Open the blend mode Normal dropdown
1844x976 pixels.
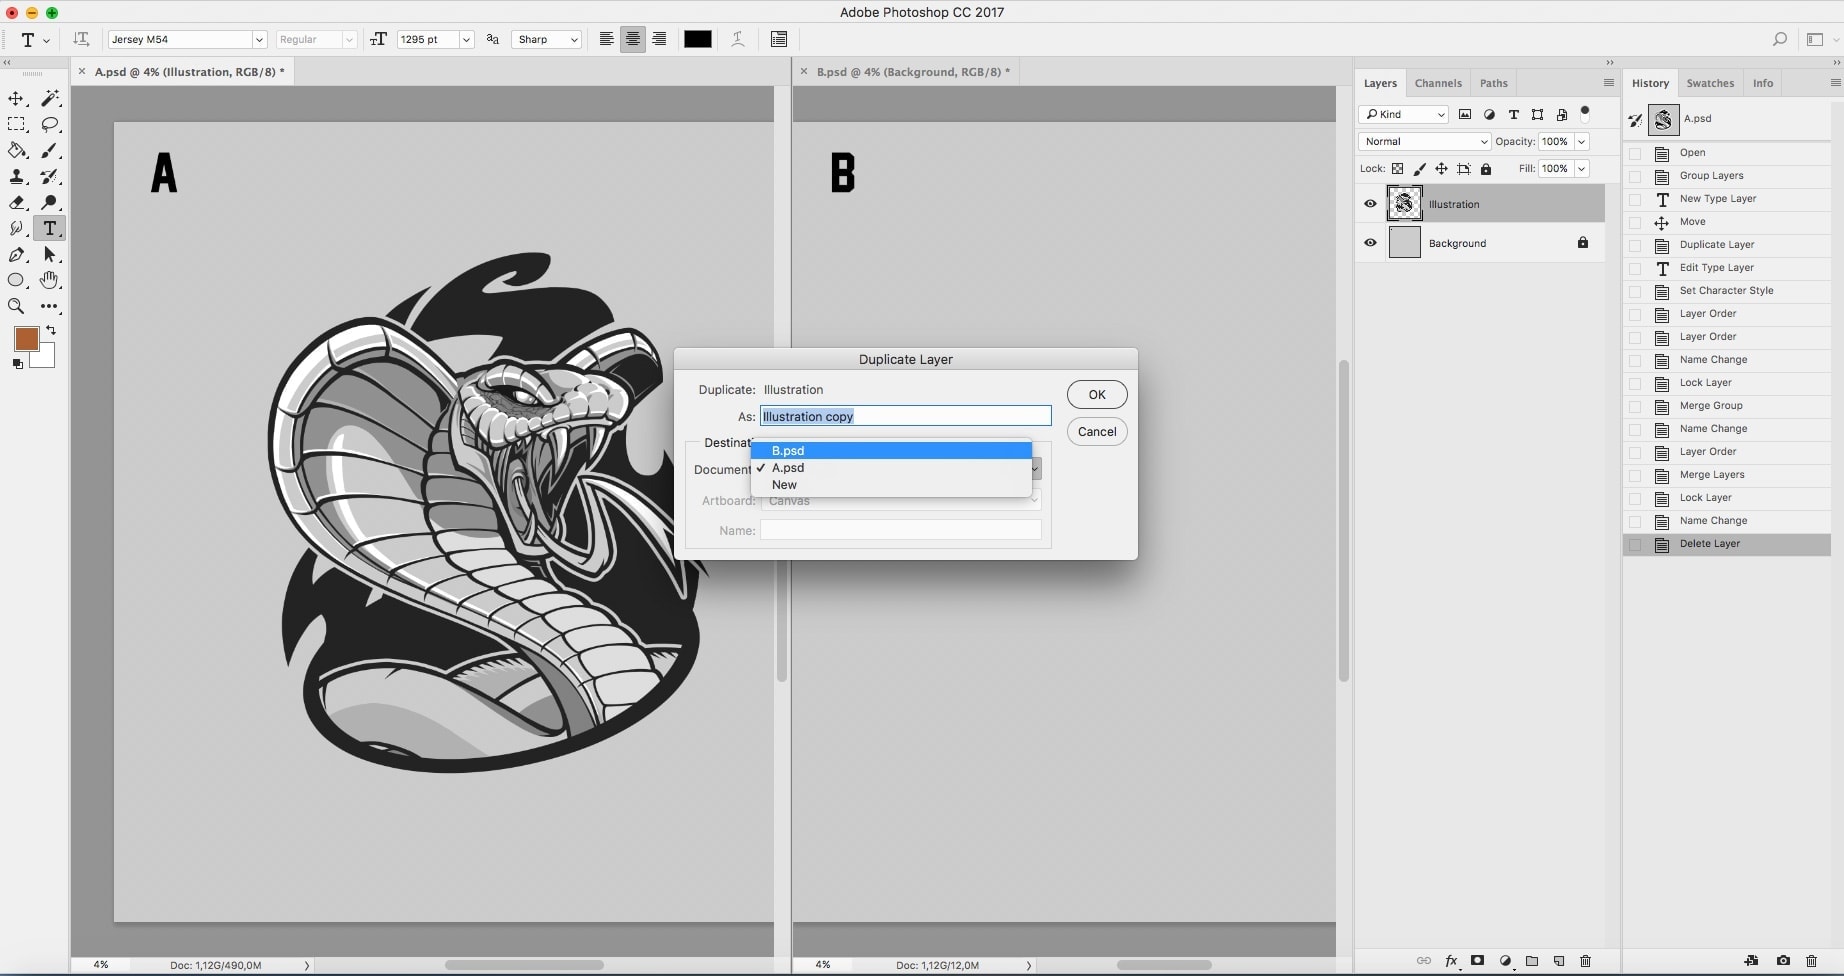pos(1424,142)
